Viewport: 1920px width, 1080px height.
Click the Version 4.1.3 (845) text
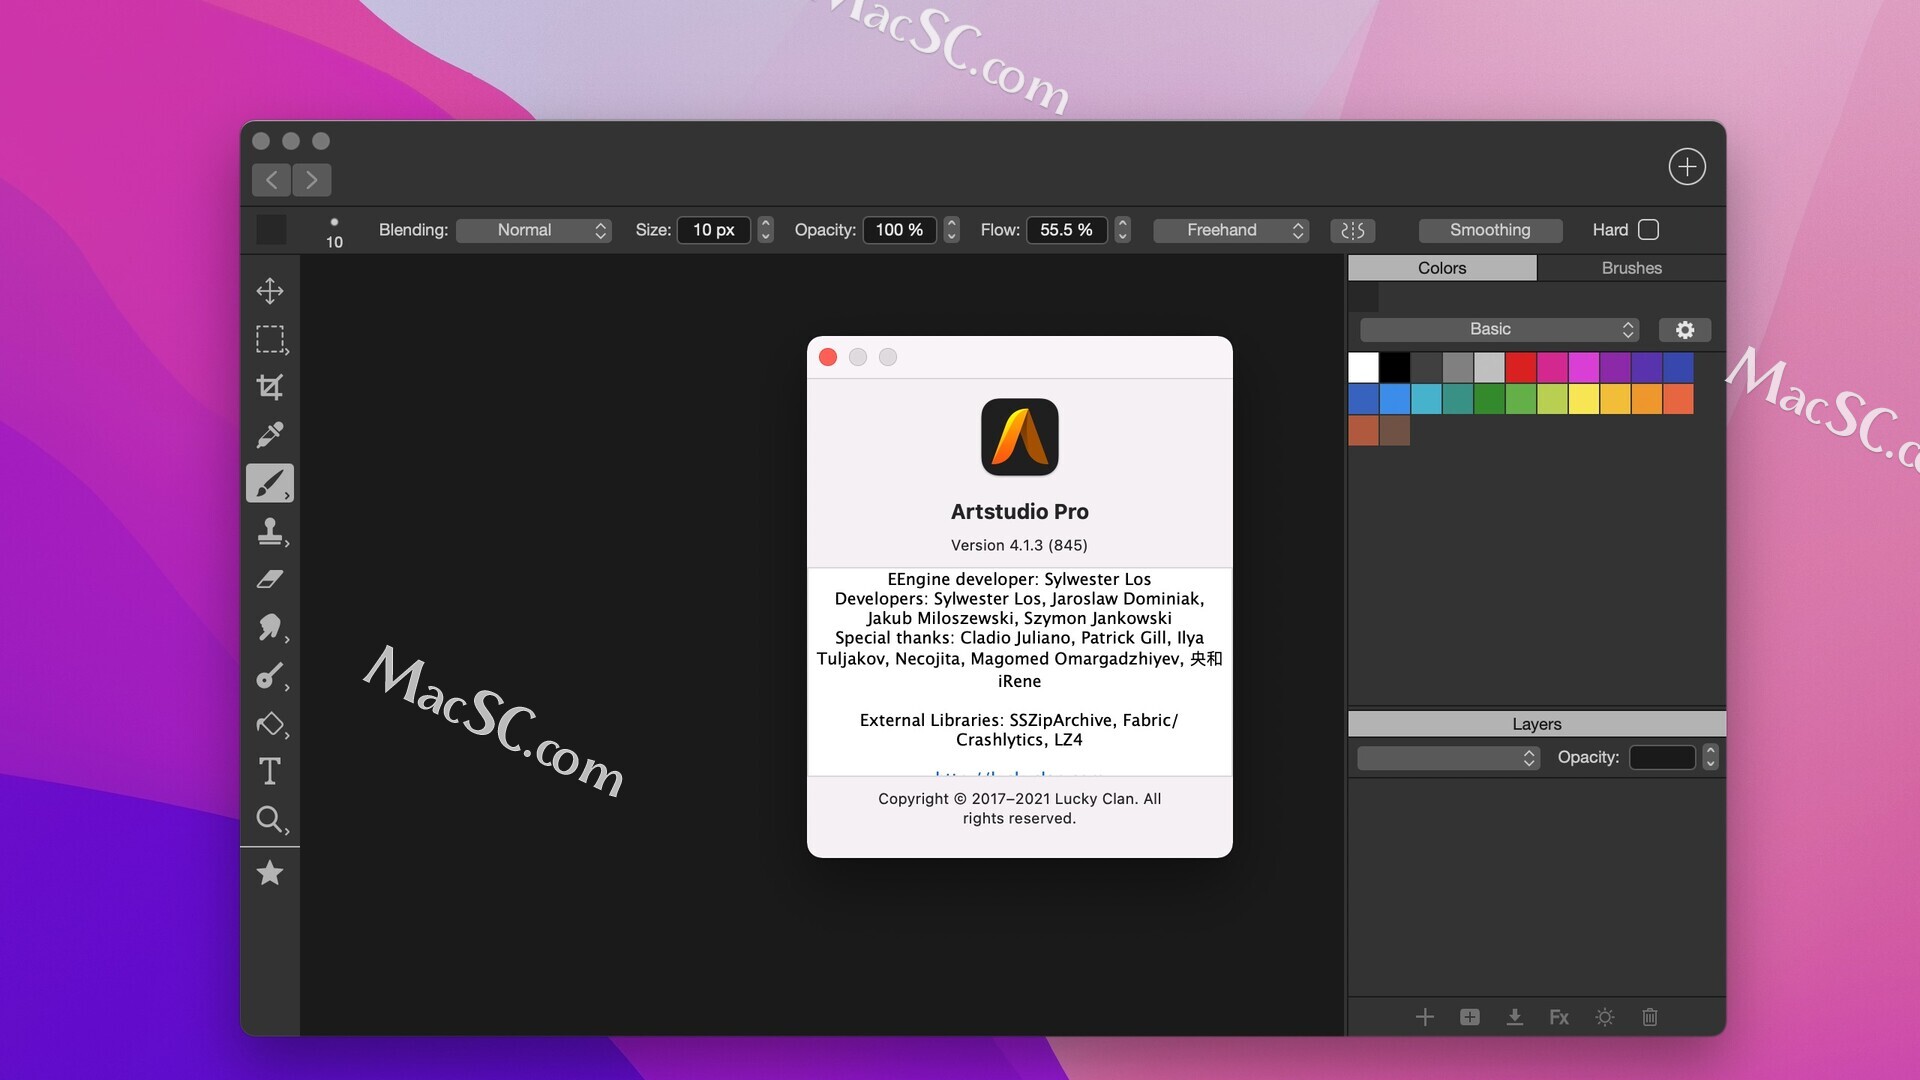click(1019, 545)
